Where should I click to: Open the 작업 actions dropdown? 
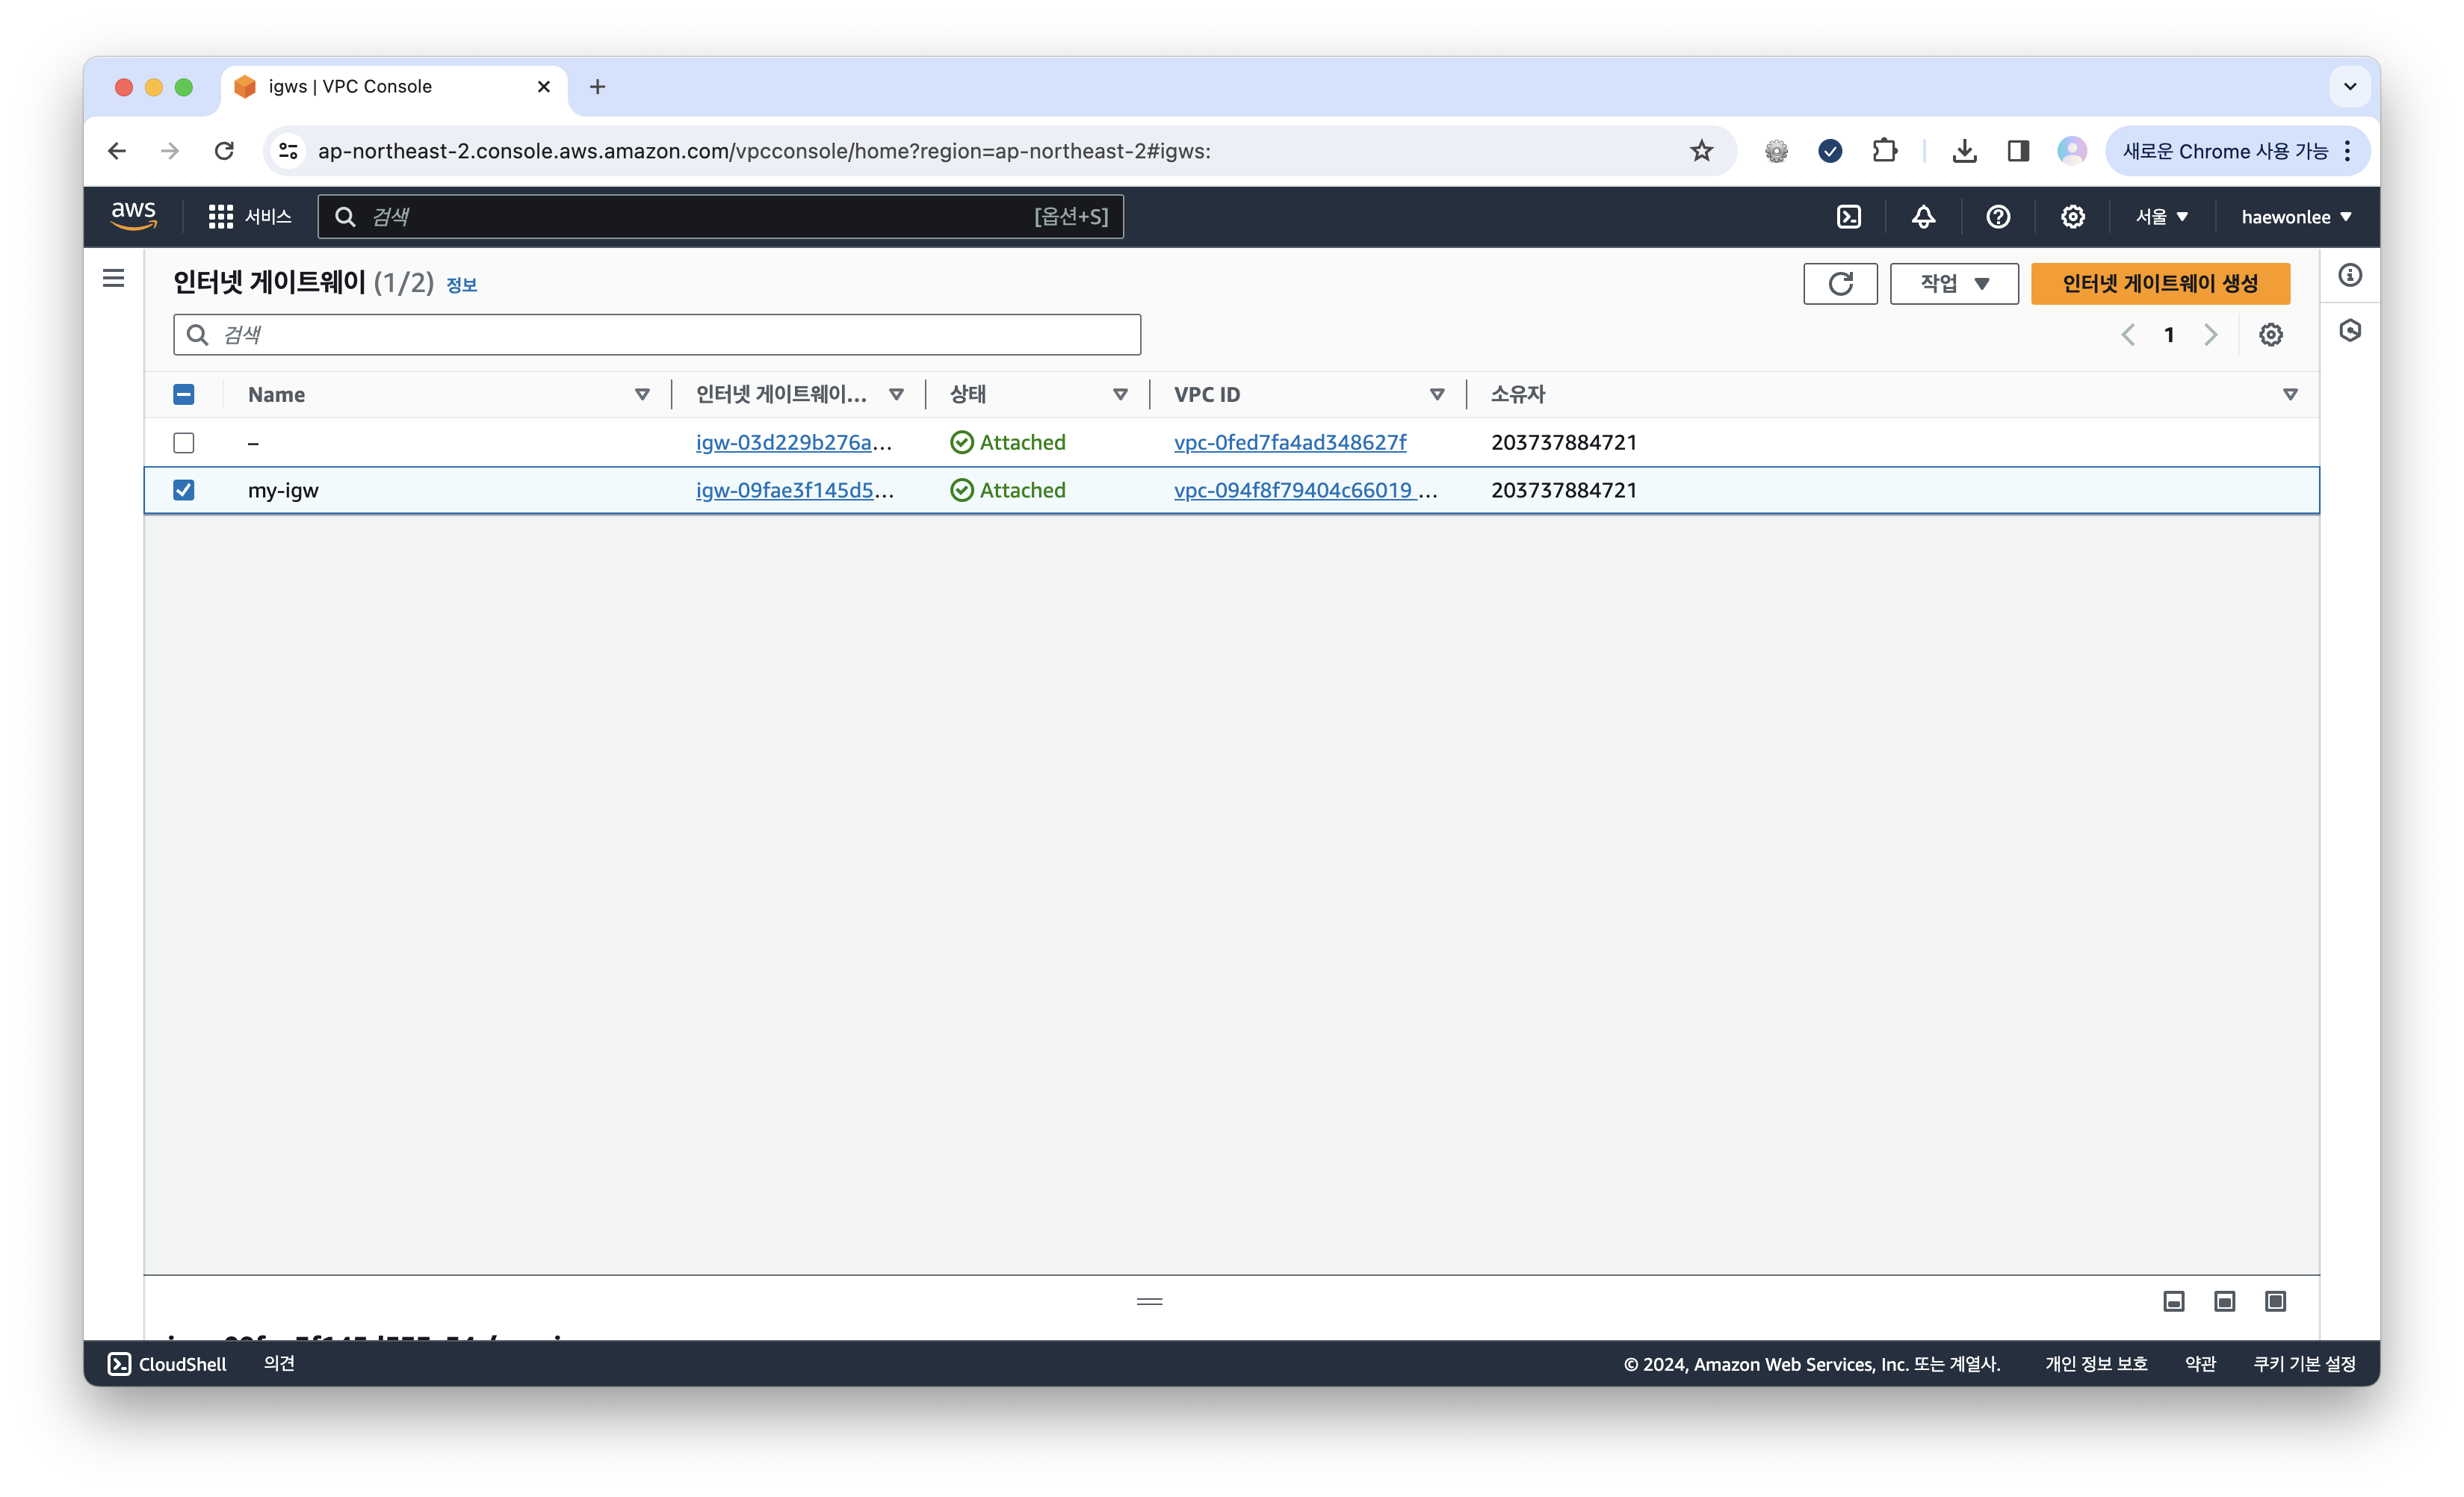[1953, 284]
